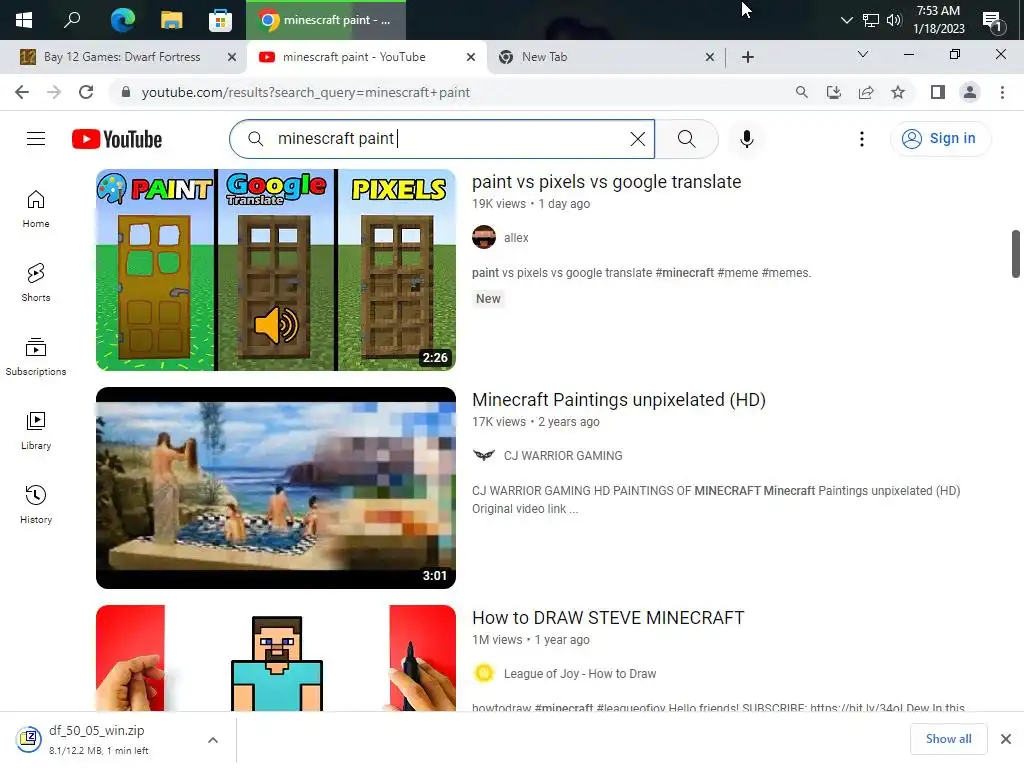Open a new browser tab with plus button
This screenshot has width=1024, height=768.
(748, 57)
